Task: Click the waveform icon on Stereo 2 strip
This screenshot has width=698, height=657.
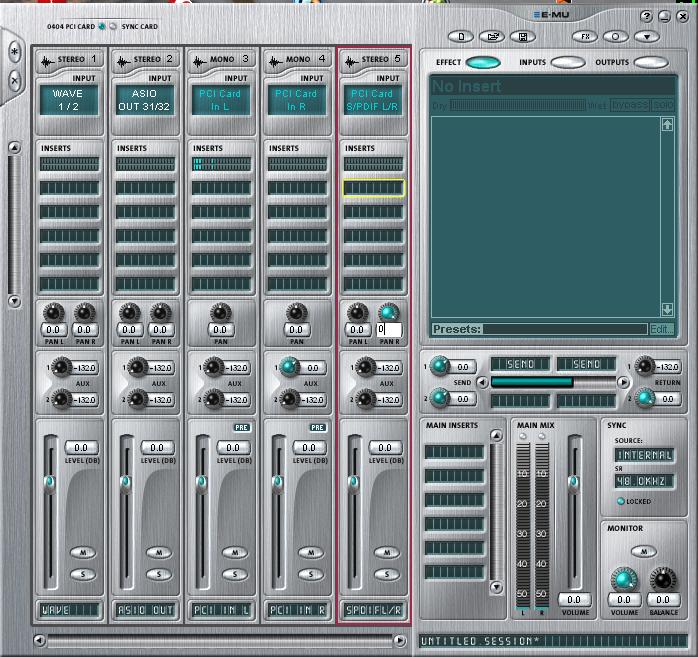Action: [x=123, y=61]
